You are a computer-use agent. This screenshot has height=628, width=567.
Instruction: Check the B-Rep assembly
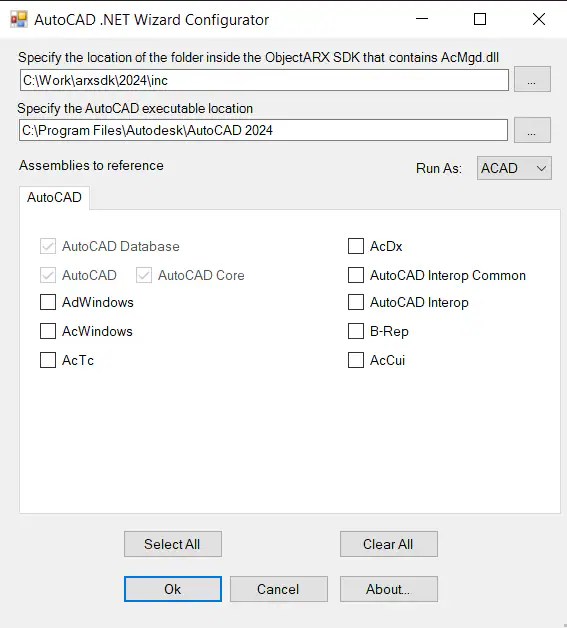(x=356, y=331)
